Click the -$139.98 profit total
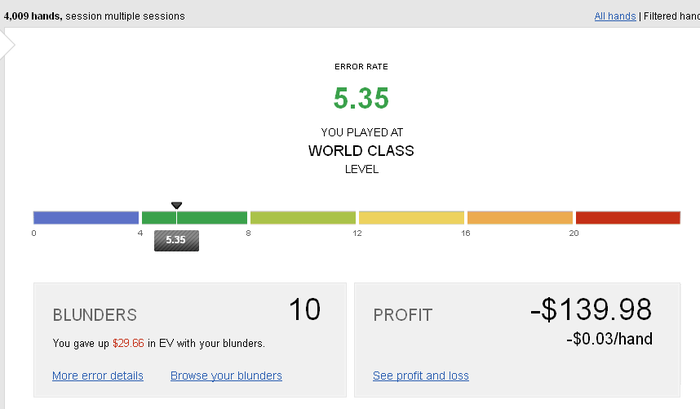 [591, 310]
